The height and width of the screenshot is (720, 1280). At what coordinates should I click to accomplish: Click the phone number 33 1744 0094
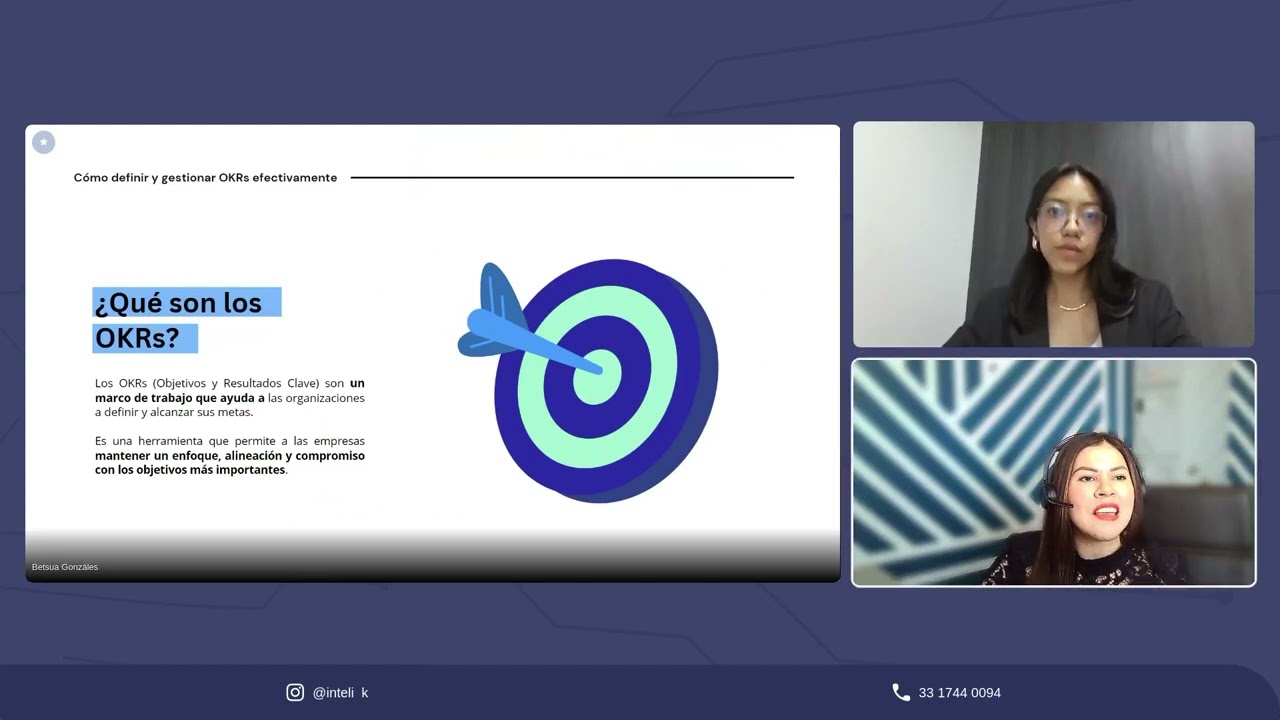pos(959,692)
